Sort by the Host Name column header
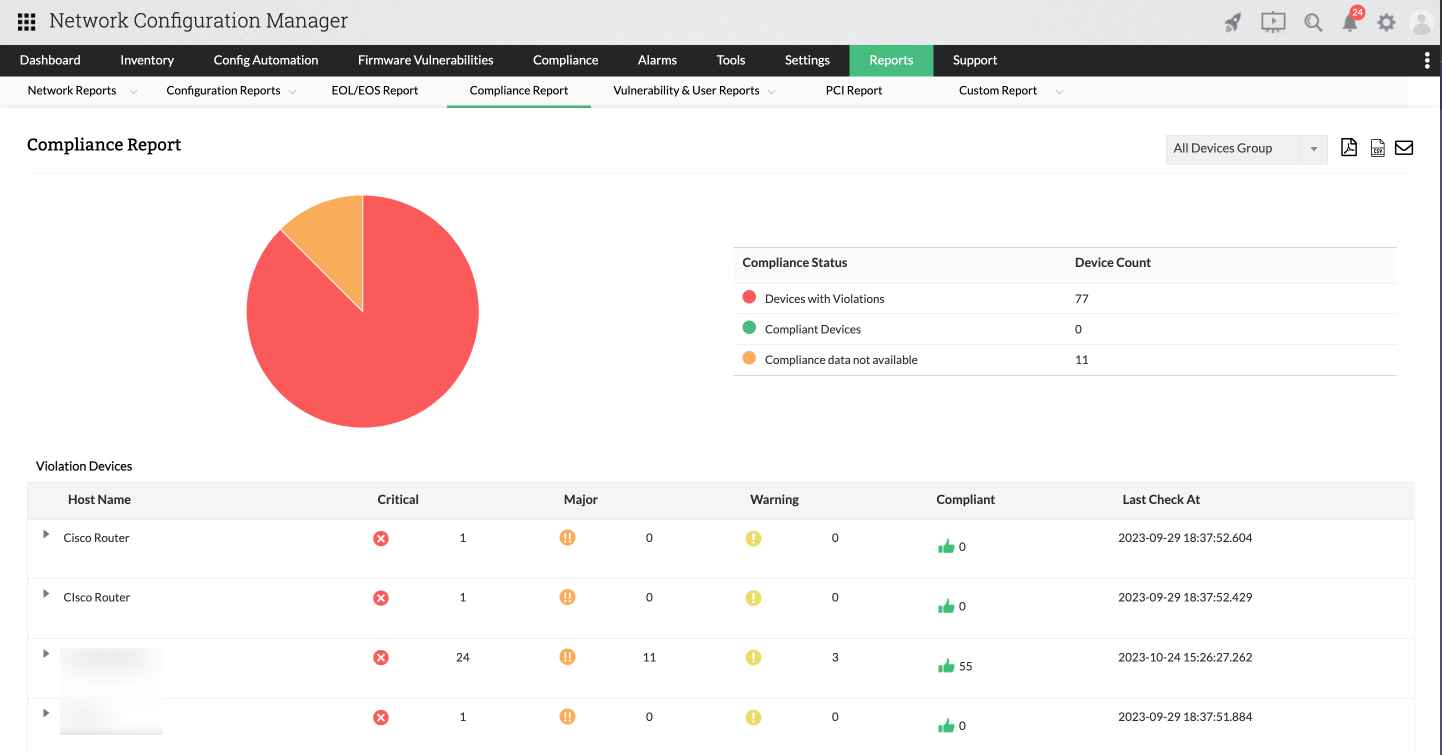Screen dimensions: 1442x755 coord(99,500)
